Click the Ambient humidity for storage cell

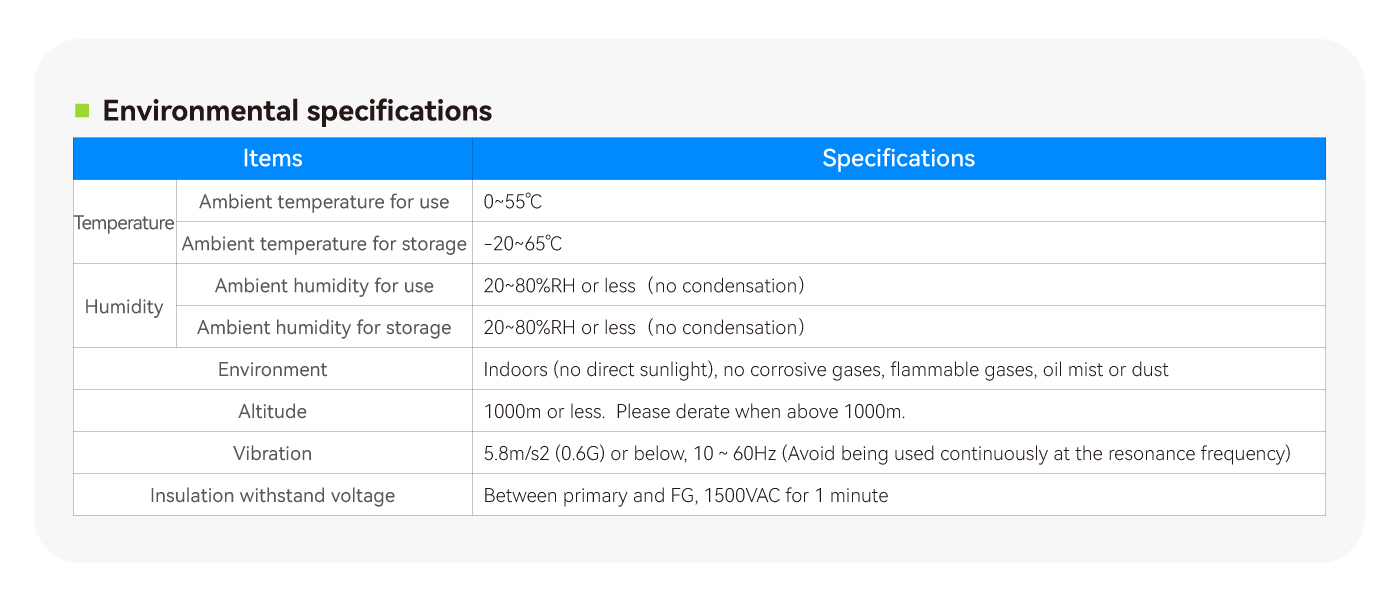324,327
